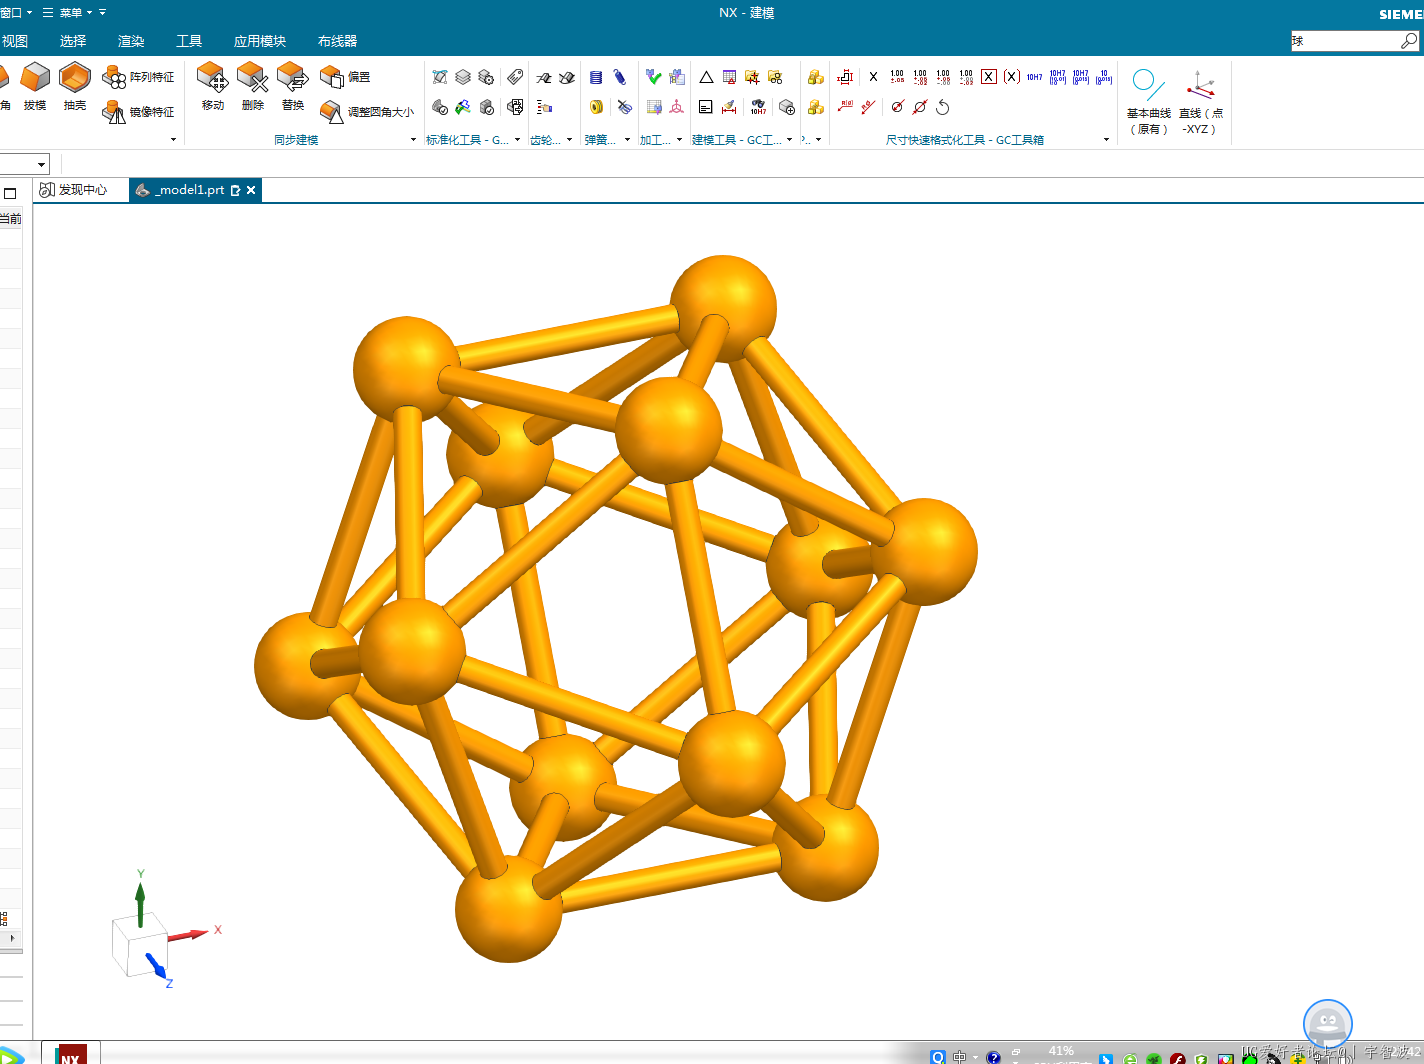Click the black X dimension format icon

coord(873,76)
